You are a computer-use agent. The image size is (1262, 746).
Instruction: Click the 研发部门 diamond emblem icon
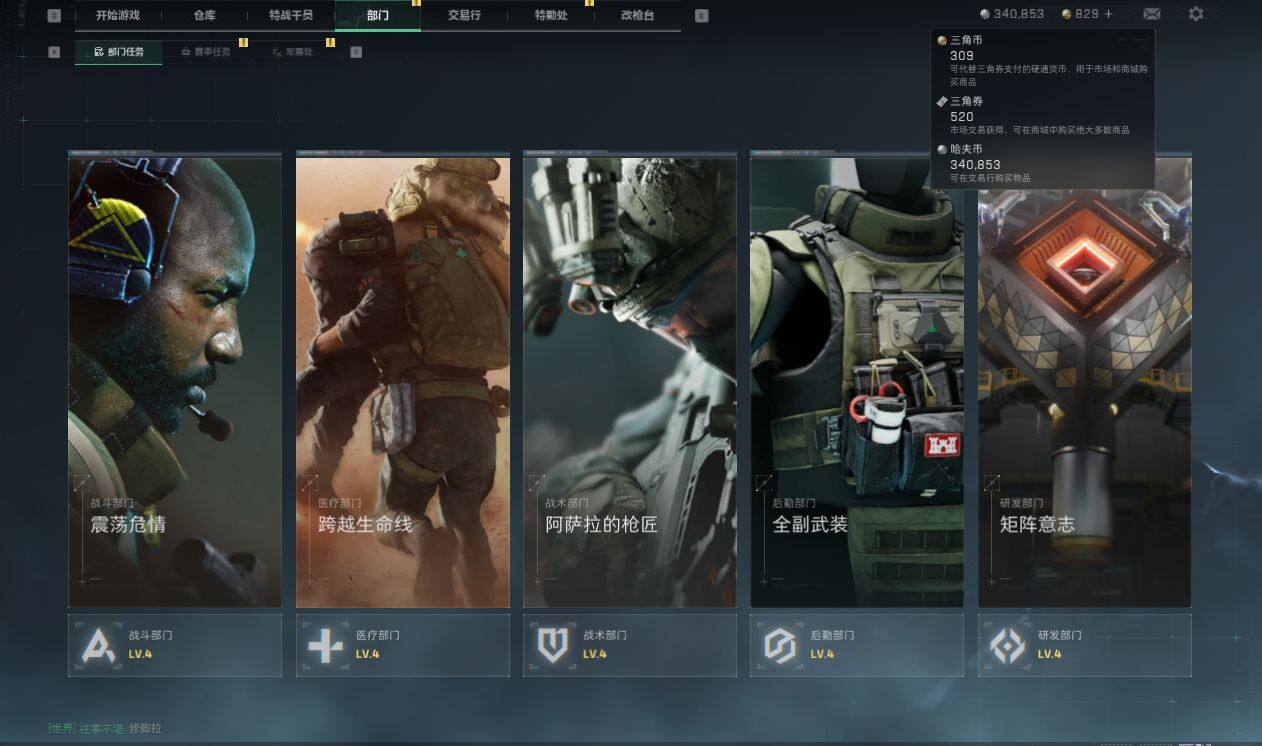click(x=1008, y=646)
